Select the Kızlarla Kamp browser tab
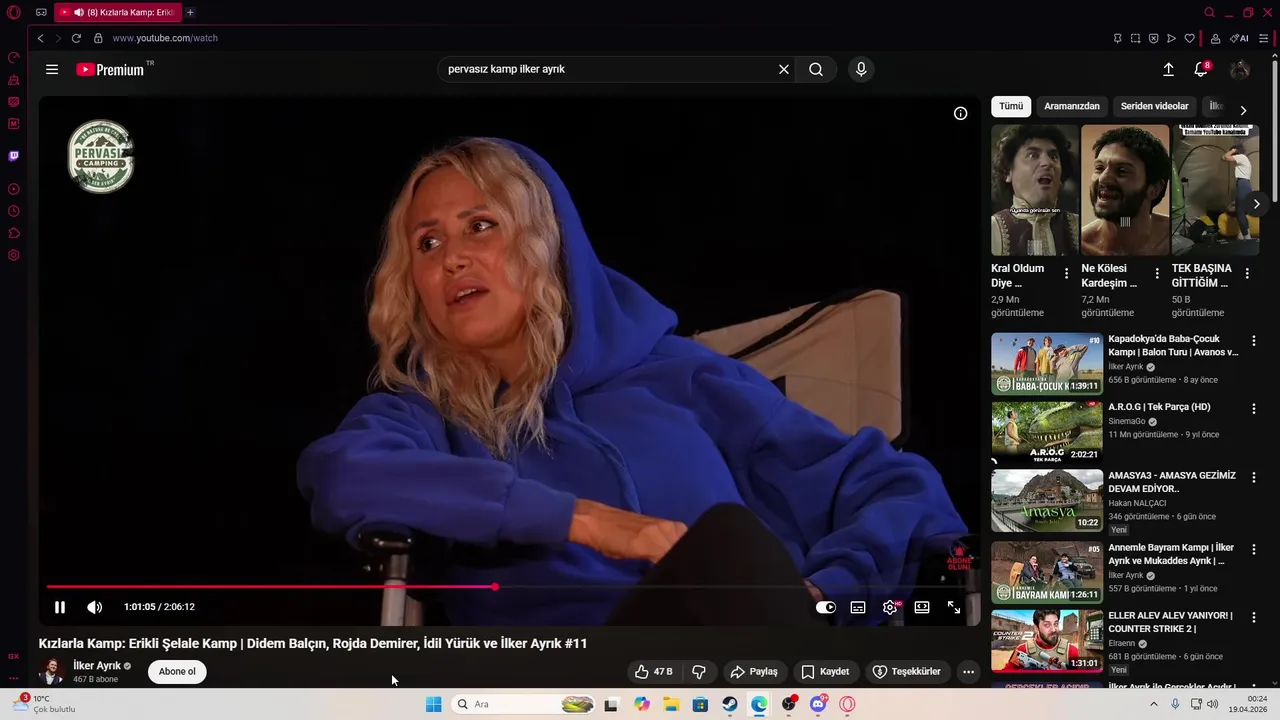 117,13
